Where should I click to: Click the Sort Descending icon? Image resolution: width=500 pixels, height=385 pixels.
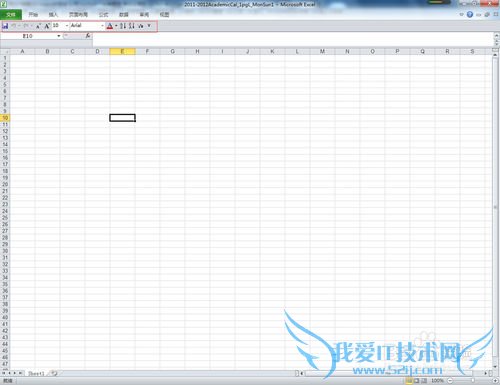tap(132, 26)
